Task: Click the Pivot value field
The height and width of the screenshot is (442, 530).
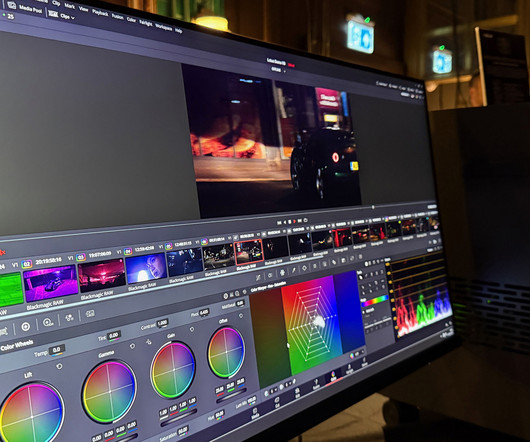Action: point(204,313)
